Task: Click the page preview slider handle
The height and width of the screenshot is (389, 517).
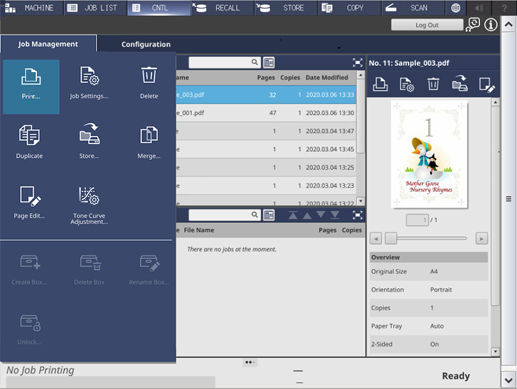Action: click(391, 238)
